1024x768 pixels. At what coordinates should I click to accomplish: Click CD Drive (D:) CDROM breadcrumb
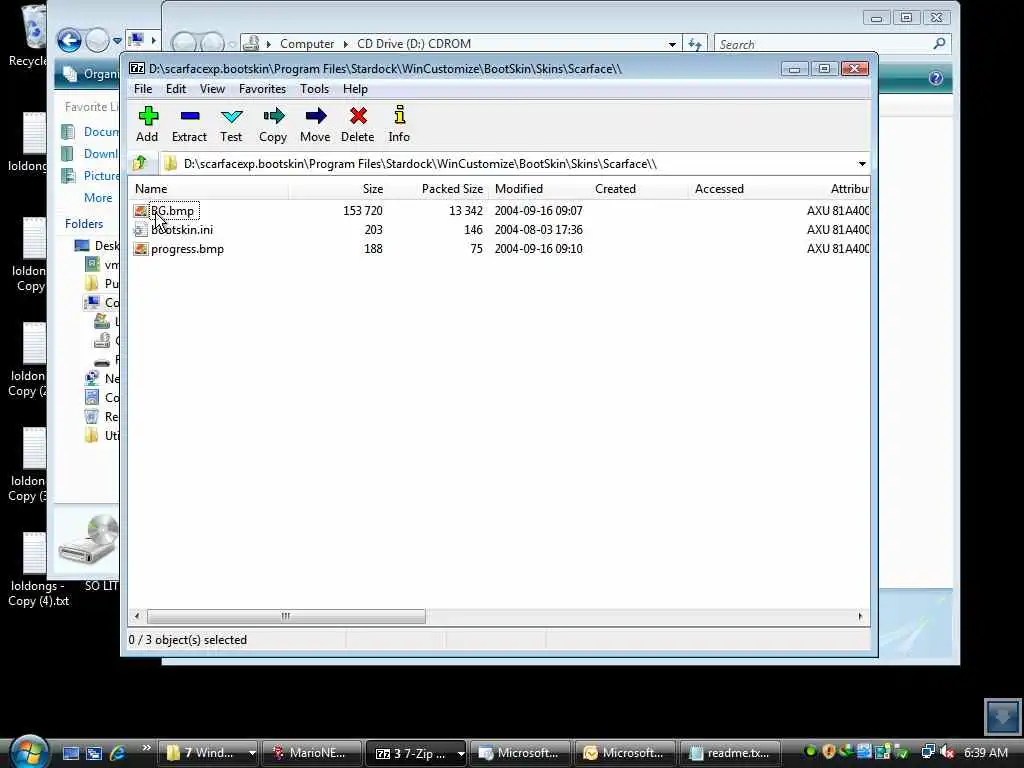pos(413,44)
